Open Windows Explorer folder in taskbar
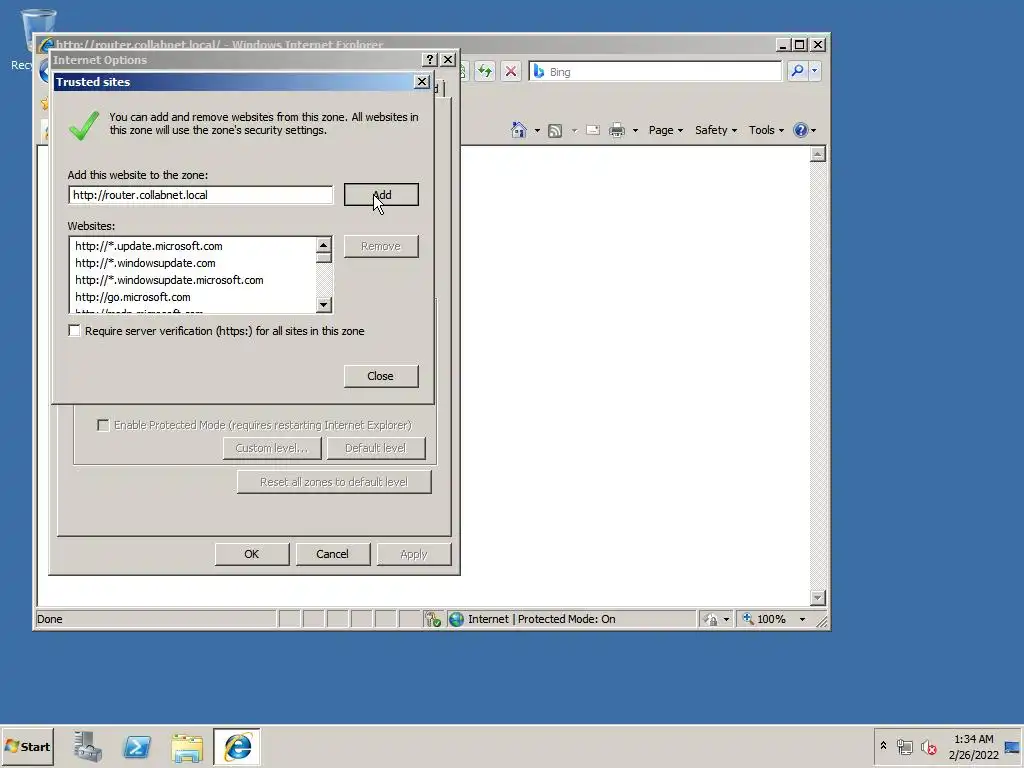The width and height of the screenshot is (1024, 768). 187,746
